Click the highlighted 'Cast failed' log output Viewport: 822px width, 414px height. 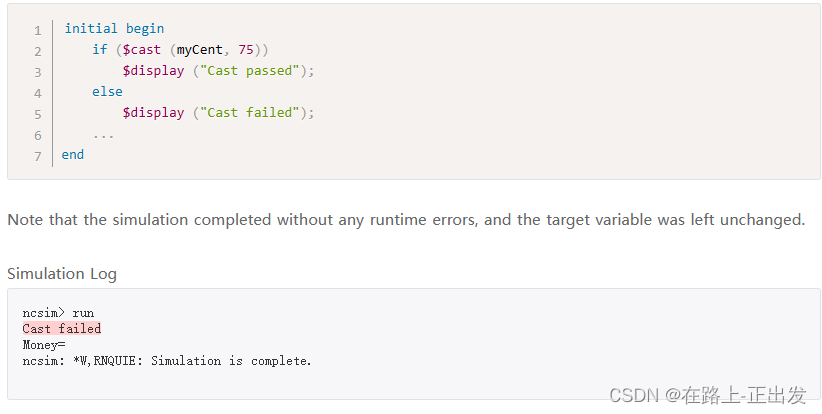point(62,329)
